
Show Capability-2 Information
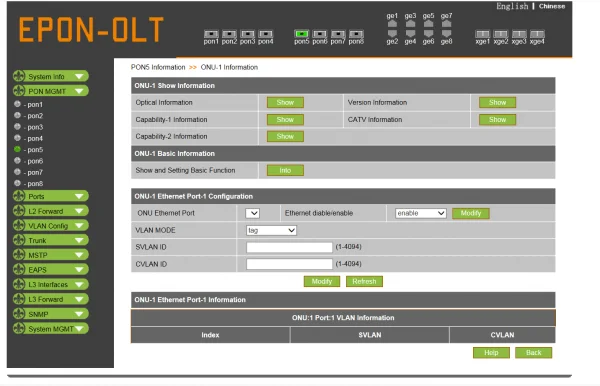click(285, 136)
